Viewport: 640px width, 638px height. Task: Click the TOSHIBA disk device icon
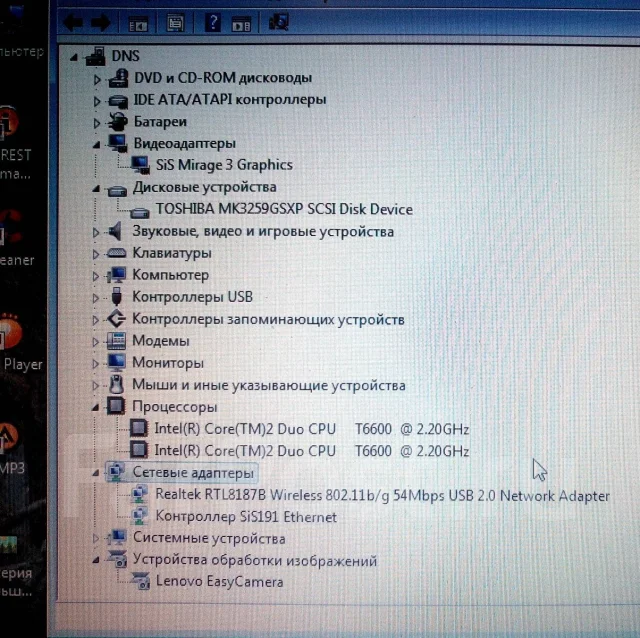pos(140,213)
